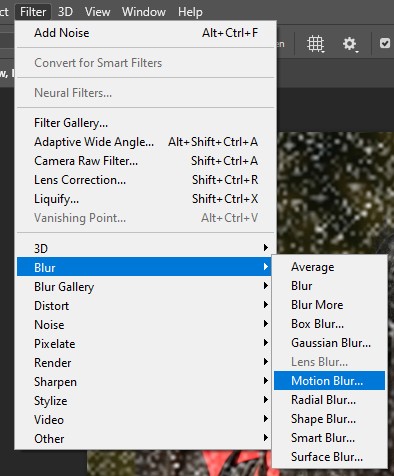Toggle the checkbox in the options bar

point(385,43)
